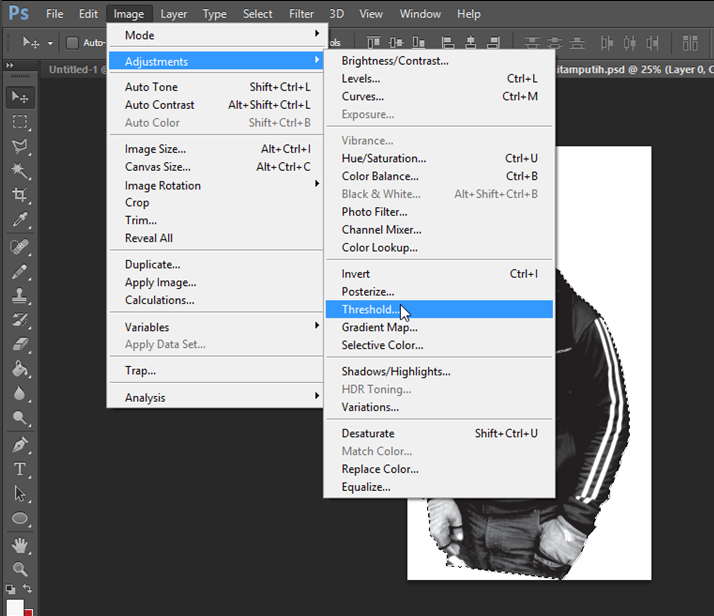This screenshot has height=616, width=714.
Task: Select the Brush tool
Action: [20, 271]
